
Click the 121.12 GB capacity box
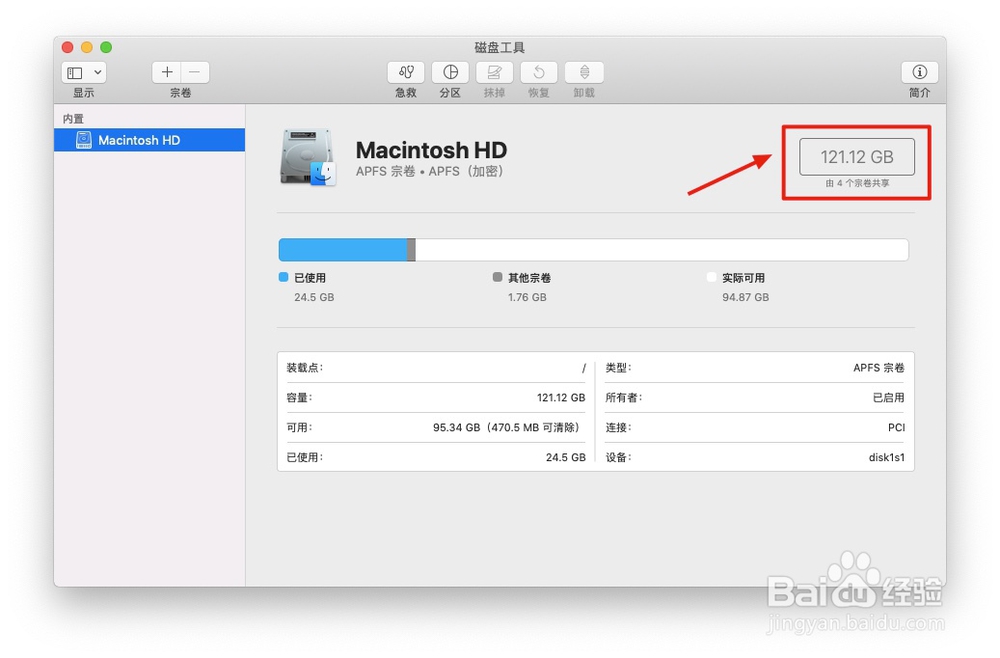[x=857, y=157]
